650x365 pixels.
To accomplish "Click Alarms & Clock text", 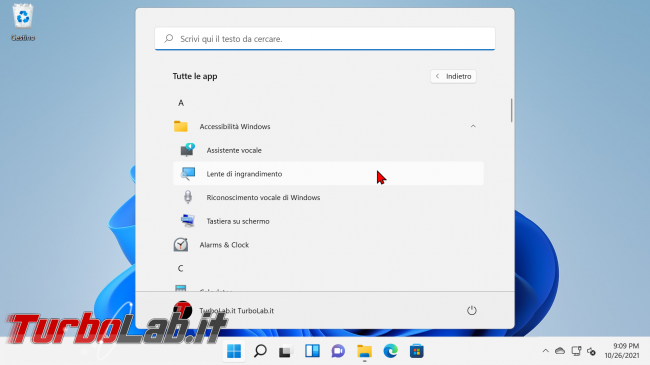I will [x=224, y=245].
